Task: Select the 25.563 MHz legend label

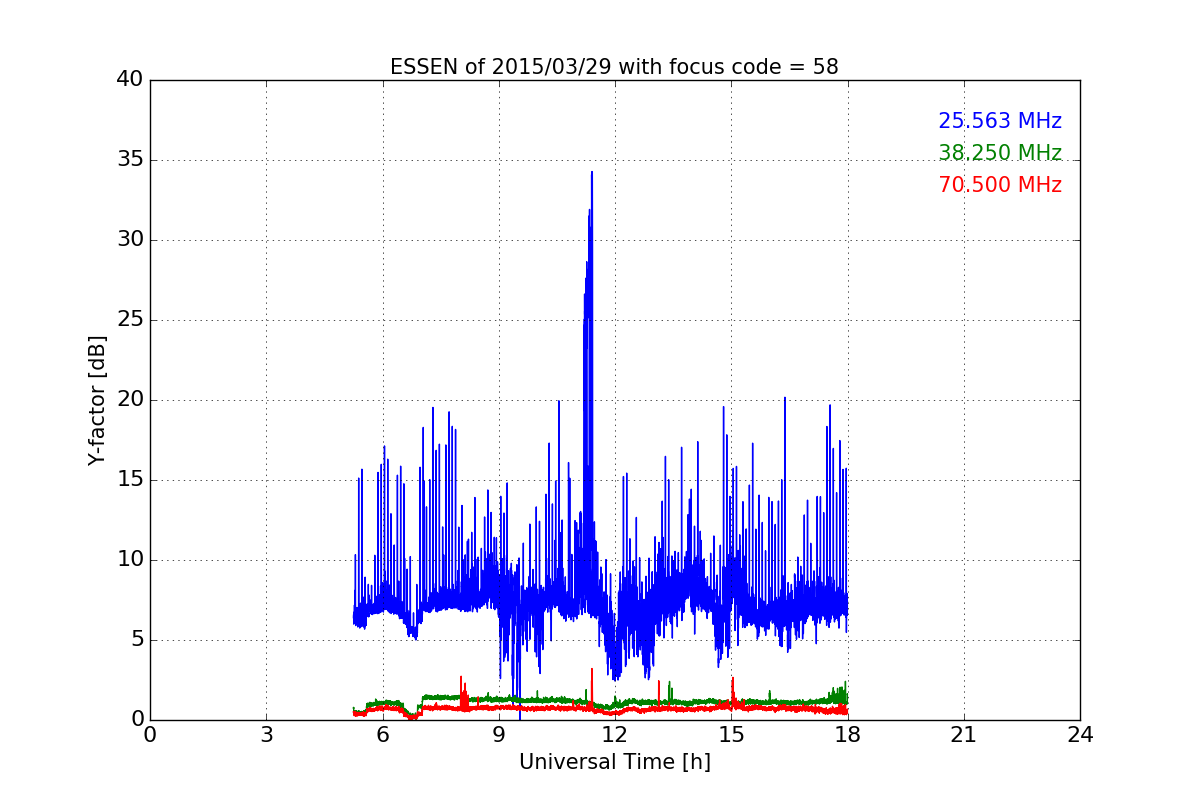Action: [1000, 121]
